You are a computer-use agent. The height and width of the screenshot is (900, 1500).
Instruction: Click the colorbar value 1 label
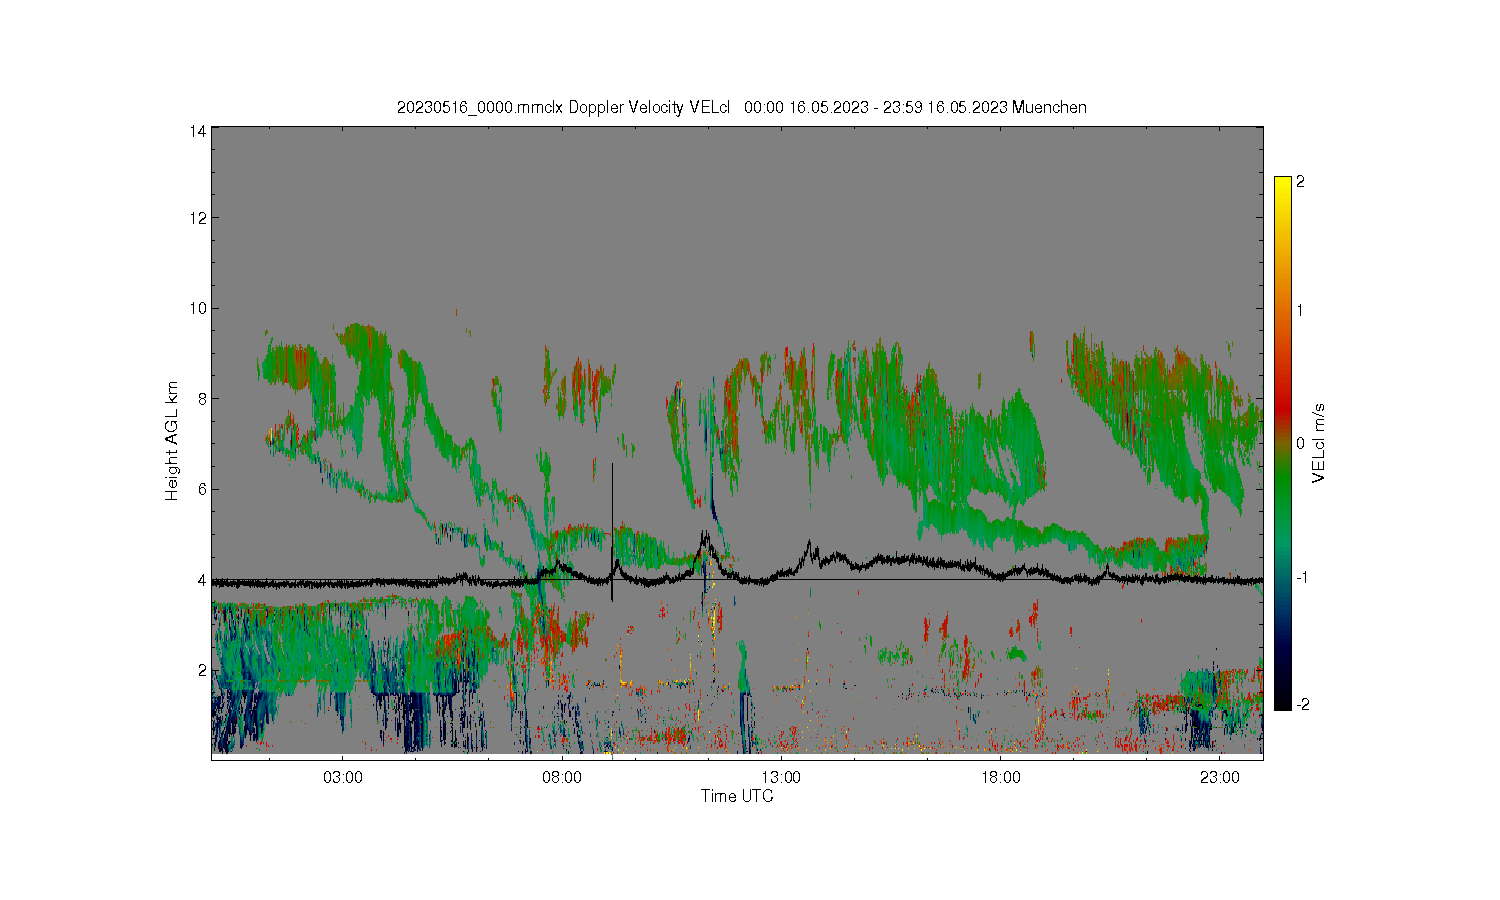[1300, 310]
